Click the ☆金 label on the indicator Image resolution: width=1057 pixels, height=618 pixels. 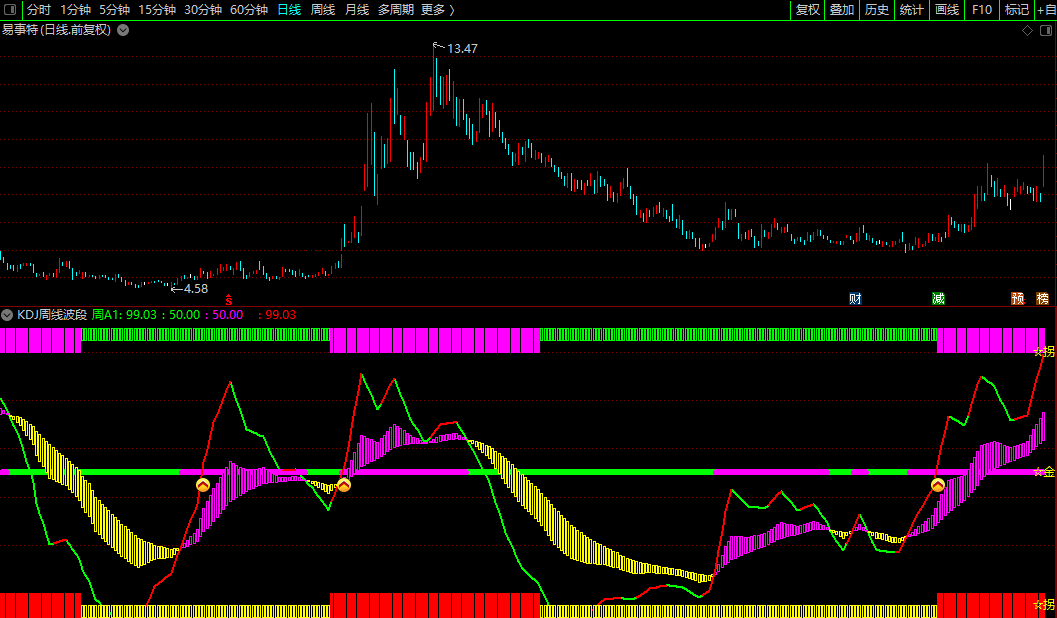(1044, 472)
